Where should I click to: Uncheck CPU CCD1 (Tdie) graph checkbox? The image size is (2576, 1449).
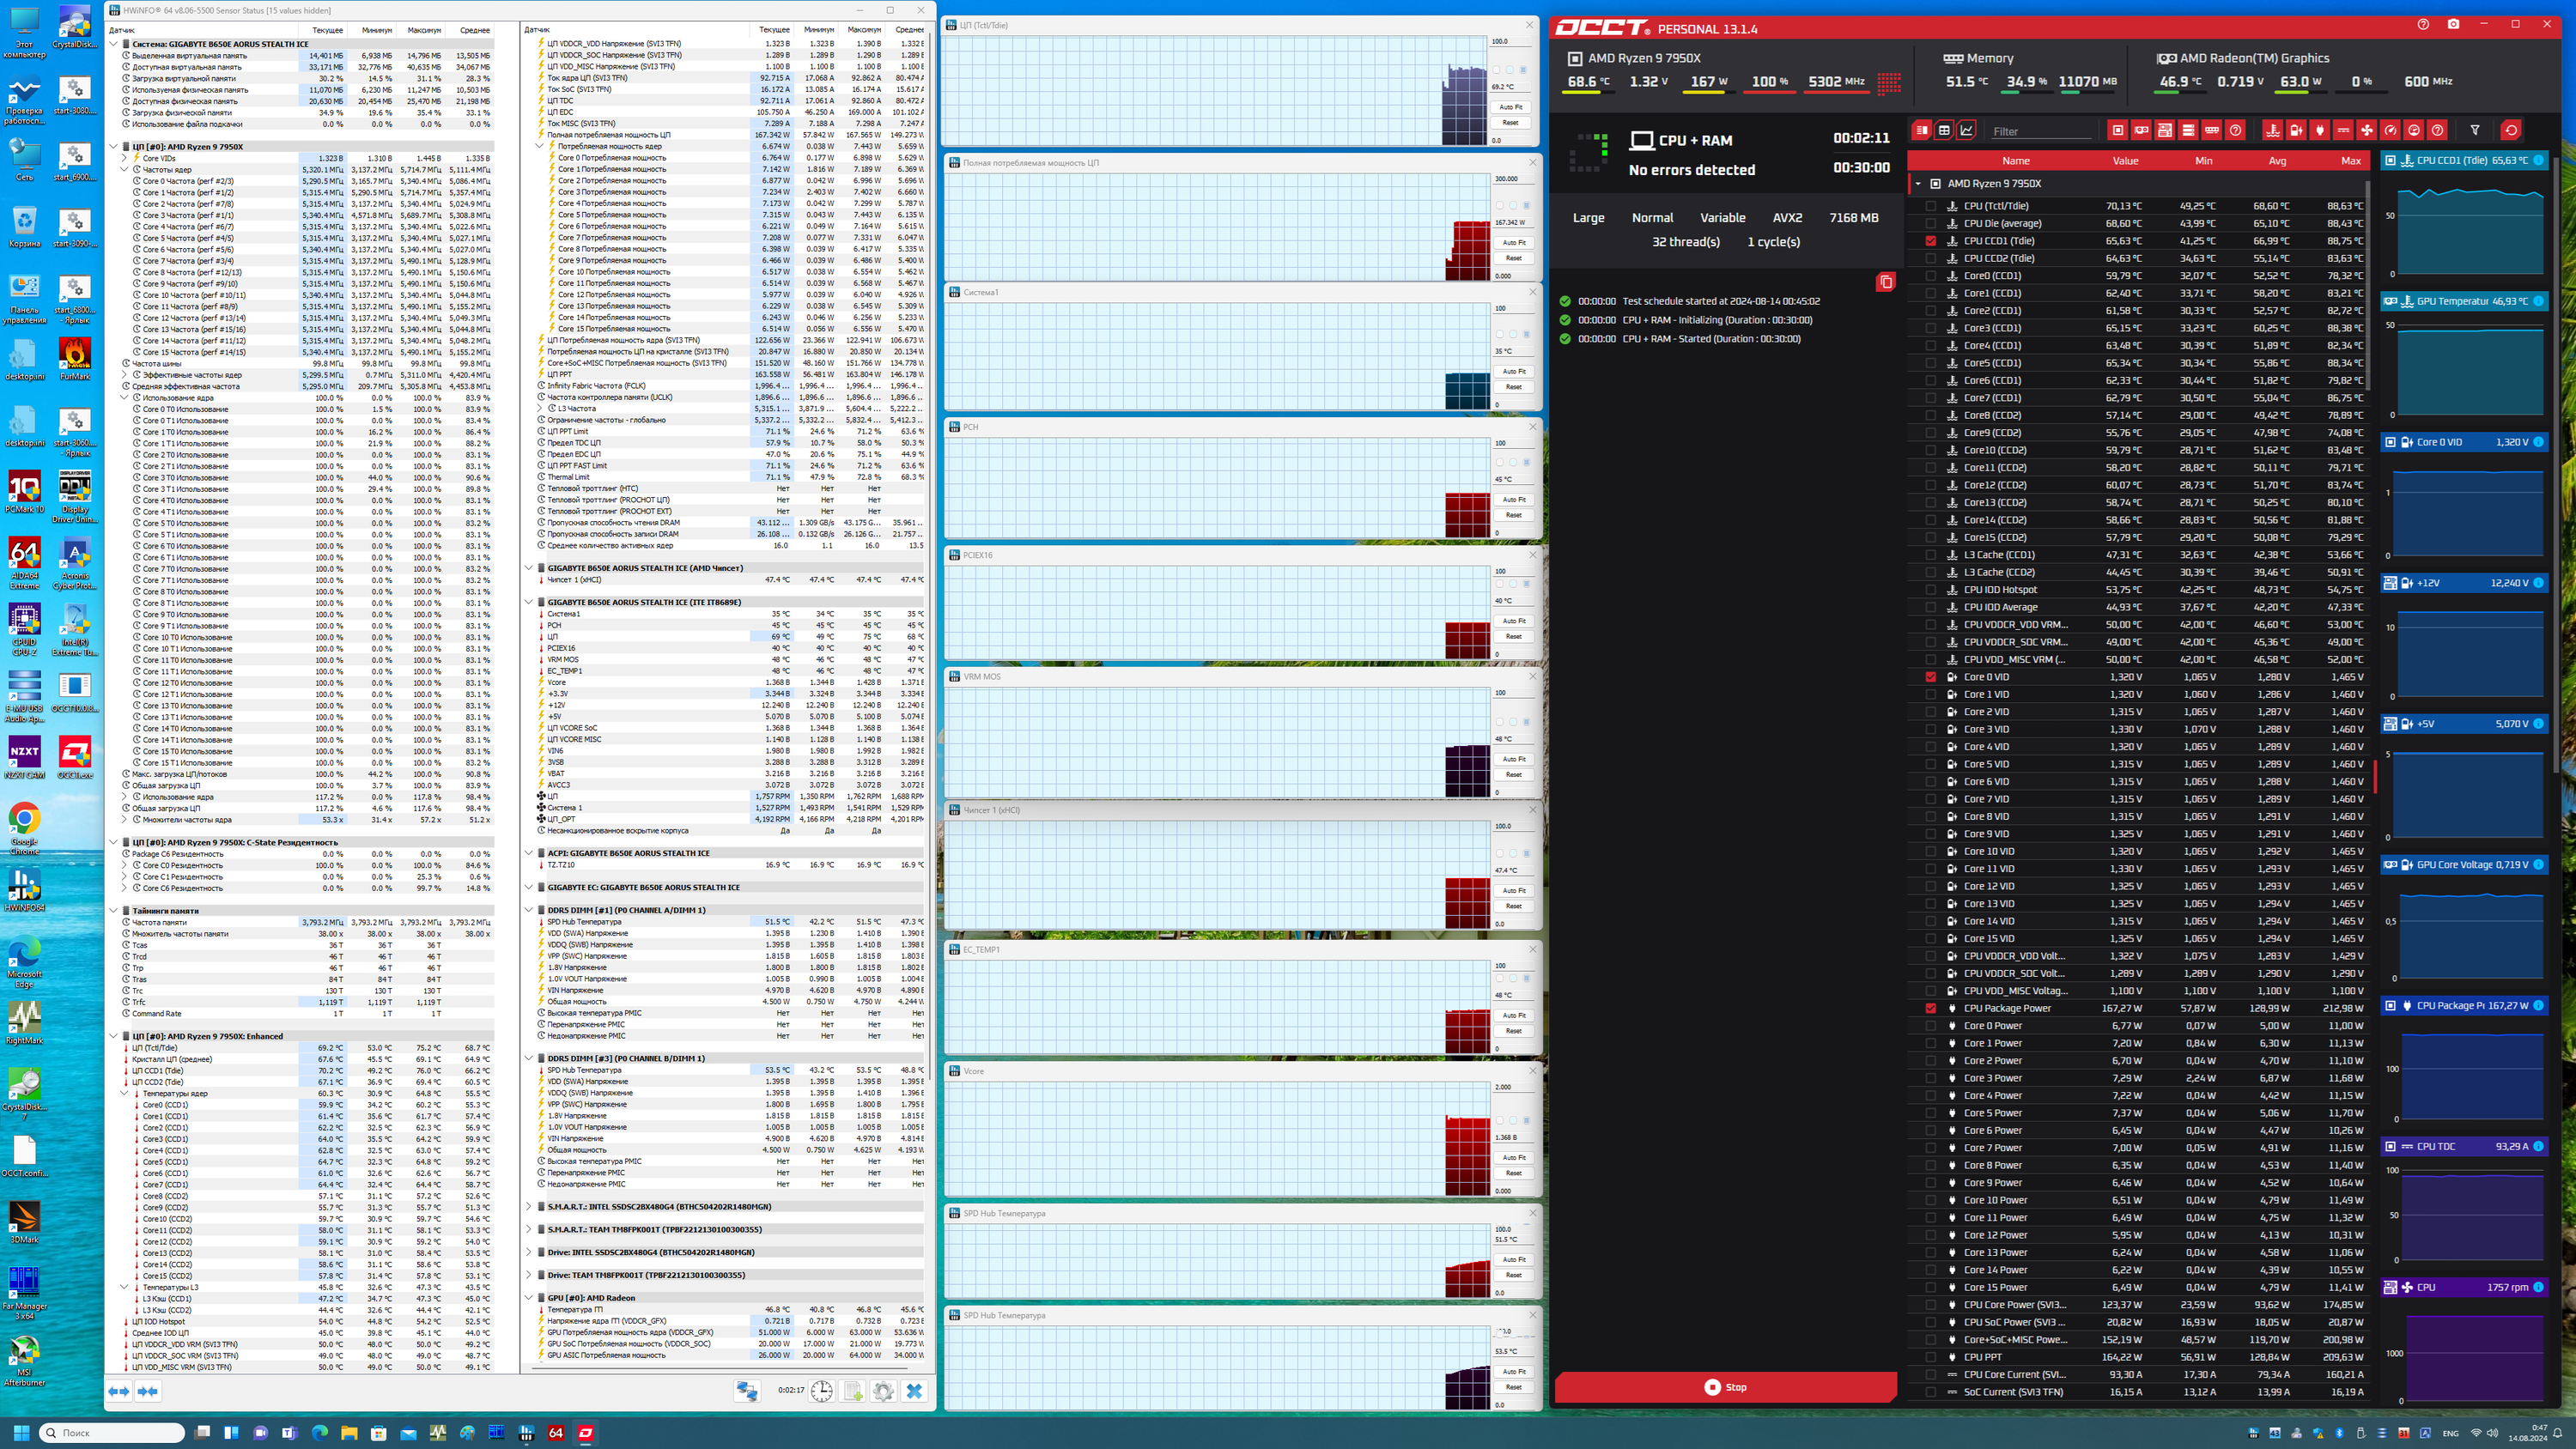1930,241
